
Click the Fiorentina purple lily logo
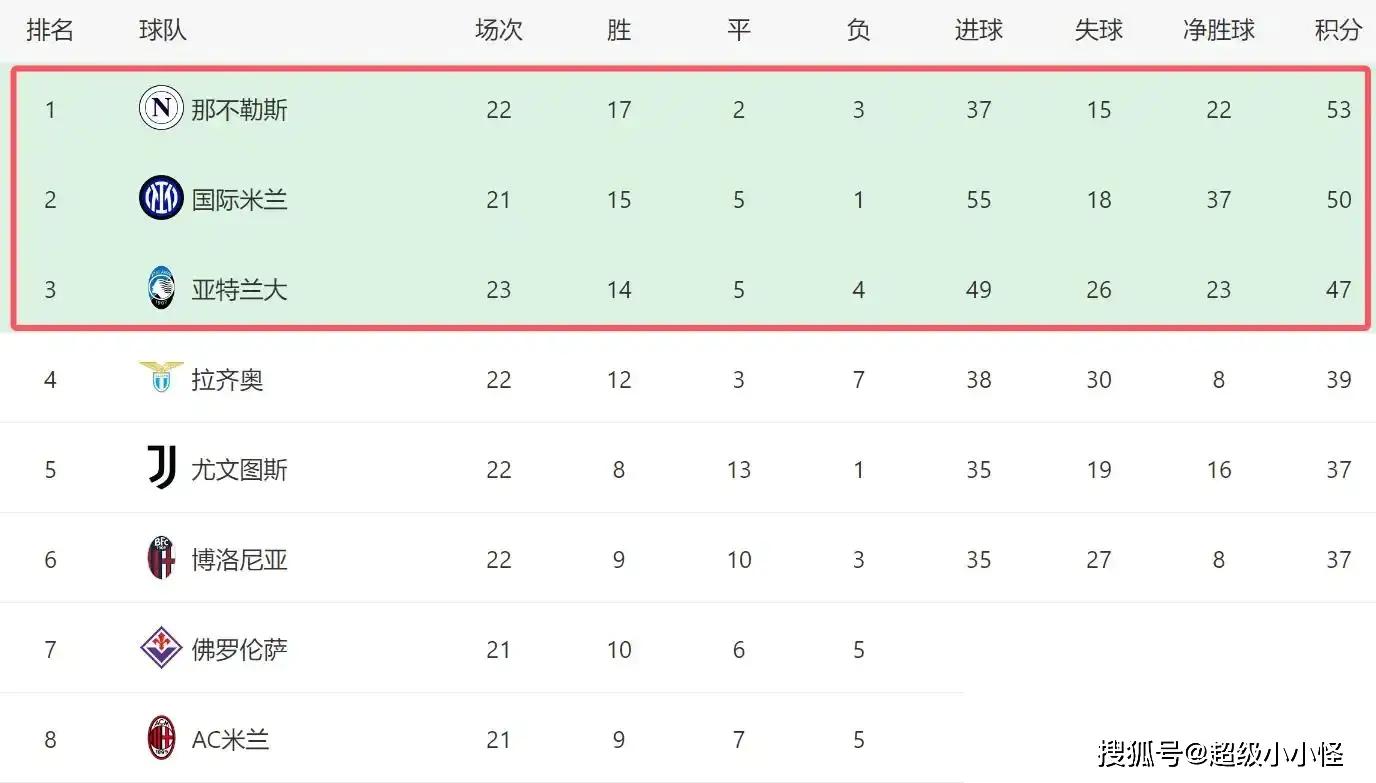pos(161,648)
